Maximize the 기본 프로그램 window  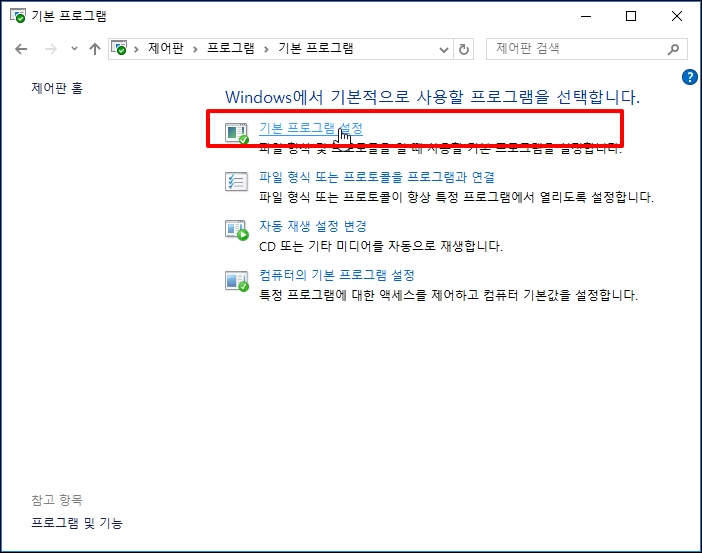631,17
